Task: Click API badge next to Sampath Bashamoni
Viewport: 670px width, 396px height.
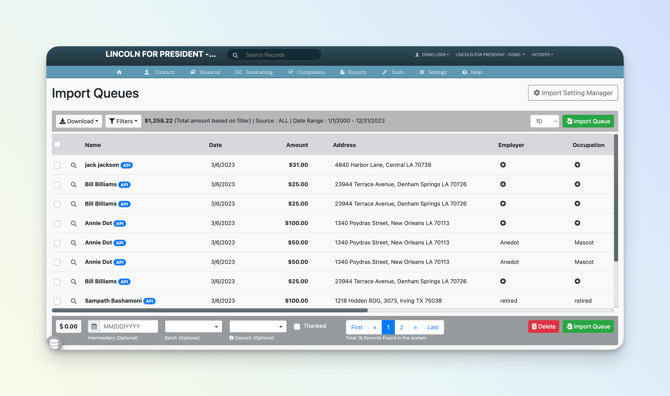Action: click(149, 301)
